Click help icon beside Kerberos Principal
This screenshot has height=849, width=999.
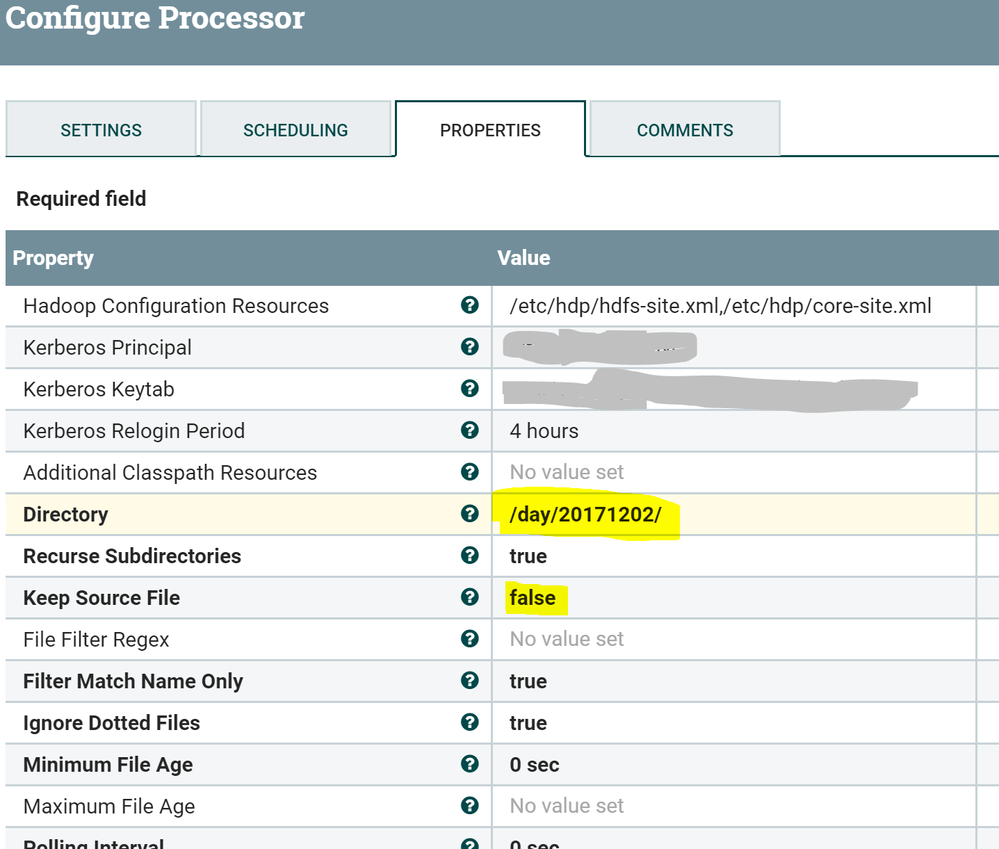pyautogui.click(x=469, y=347)
